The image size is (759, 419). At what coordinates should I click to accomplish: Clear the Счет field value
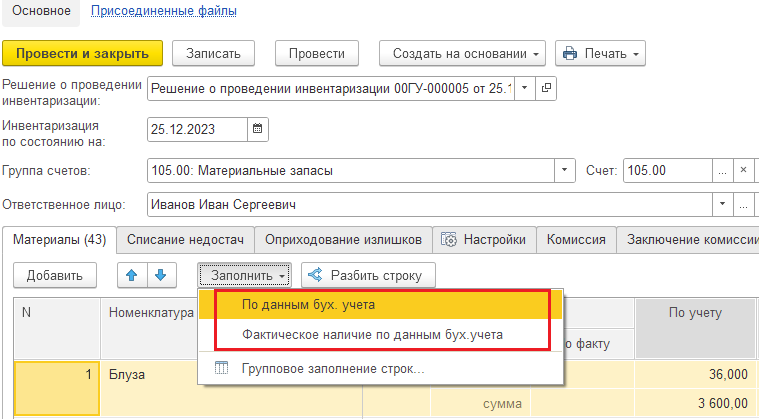pos(744,170)
